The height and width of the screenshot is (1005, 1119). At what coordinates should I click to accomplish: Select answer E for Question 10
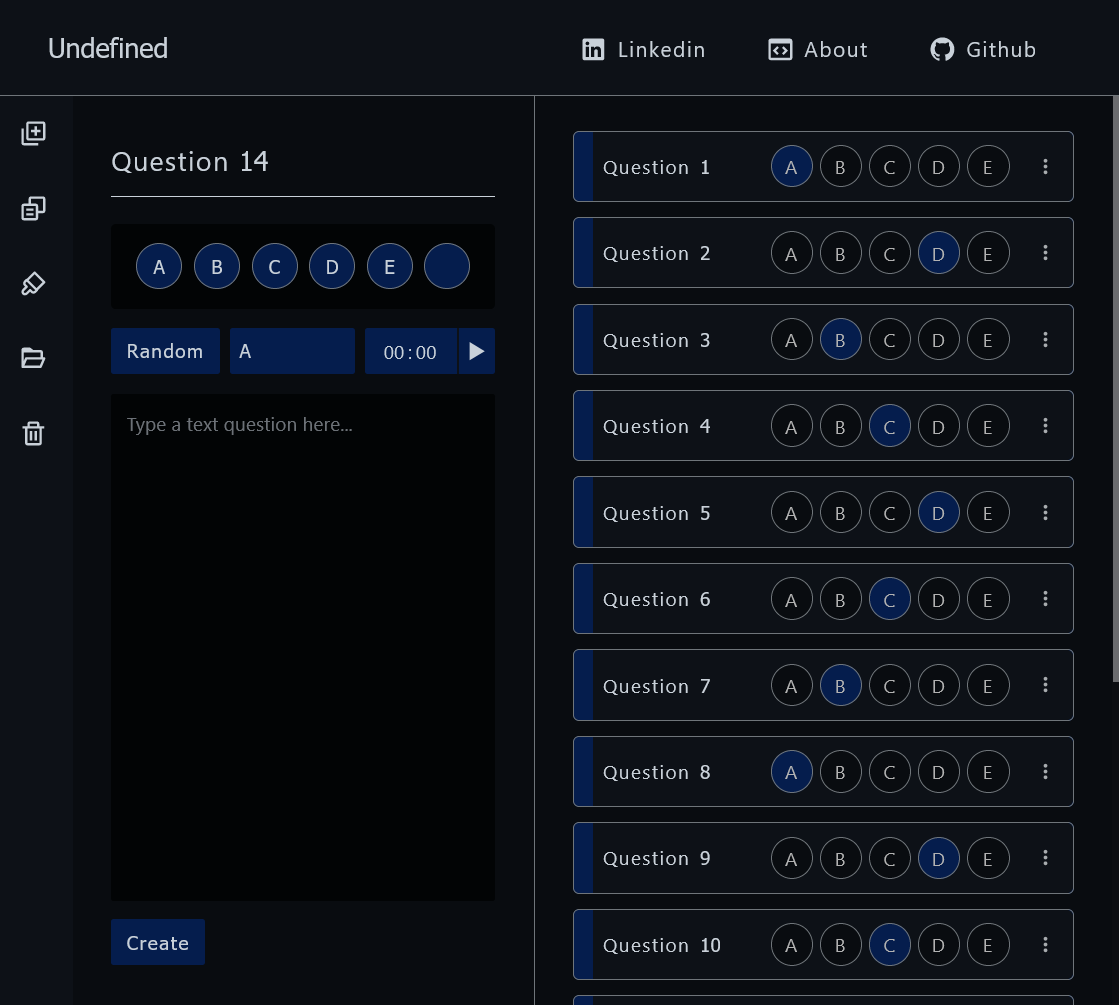[x=988, y=945]
